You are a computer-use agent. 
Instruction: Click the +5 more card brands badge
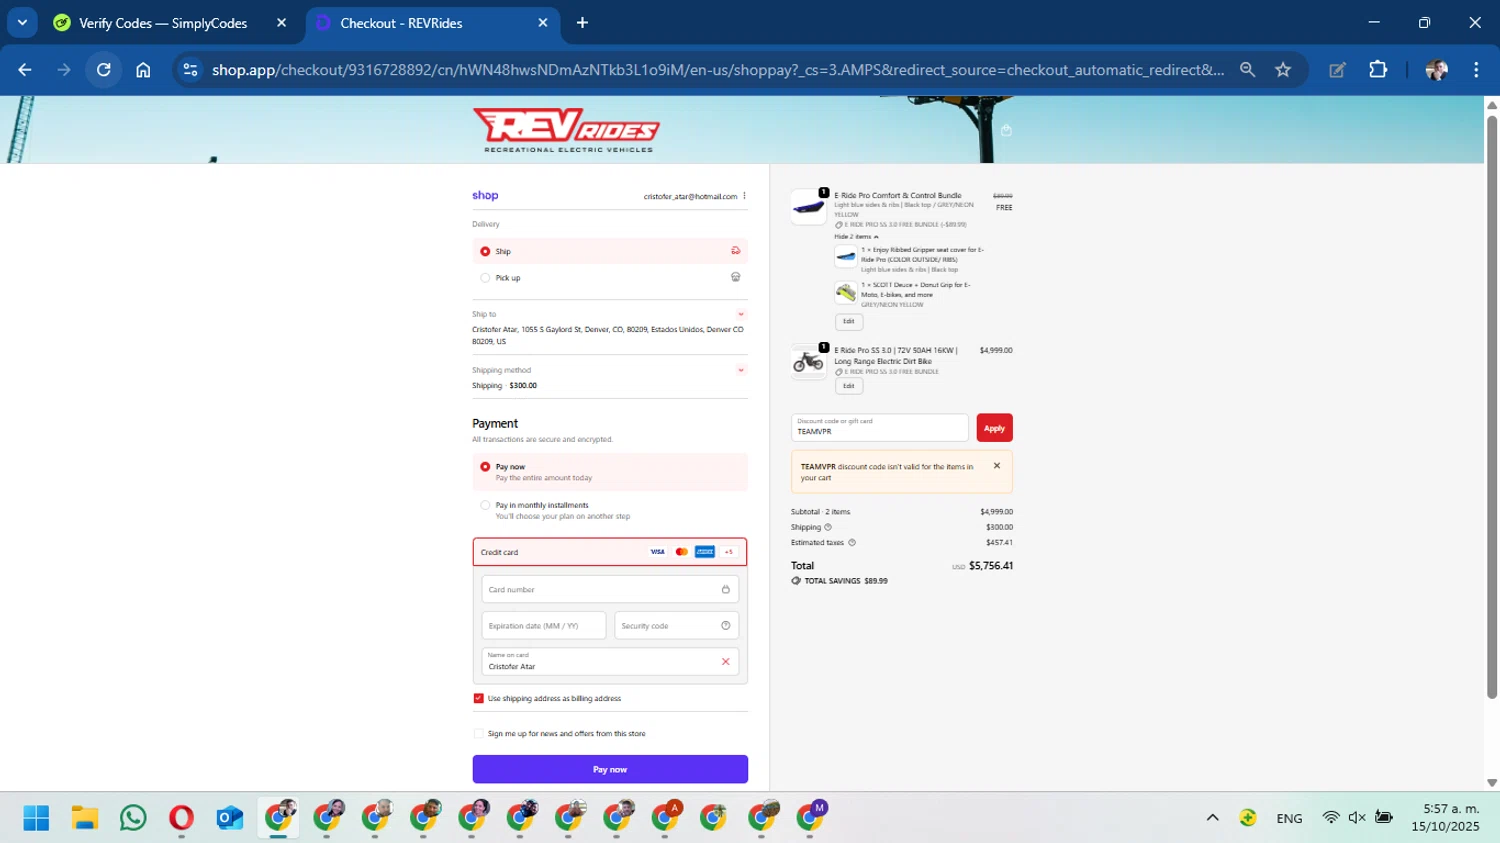(x=729, y=552)
